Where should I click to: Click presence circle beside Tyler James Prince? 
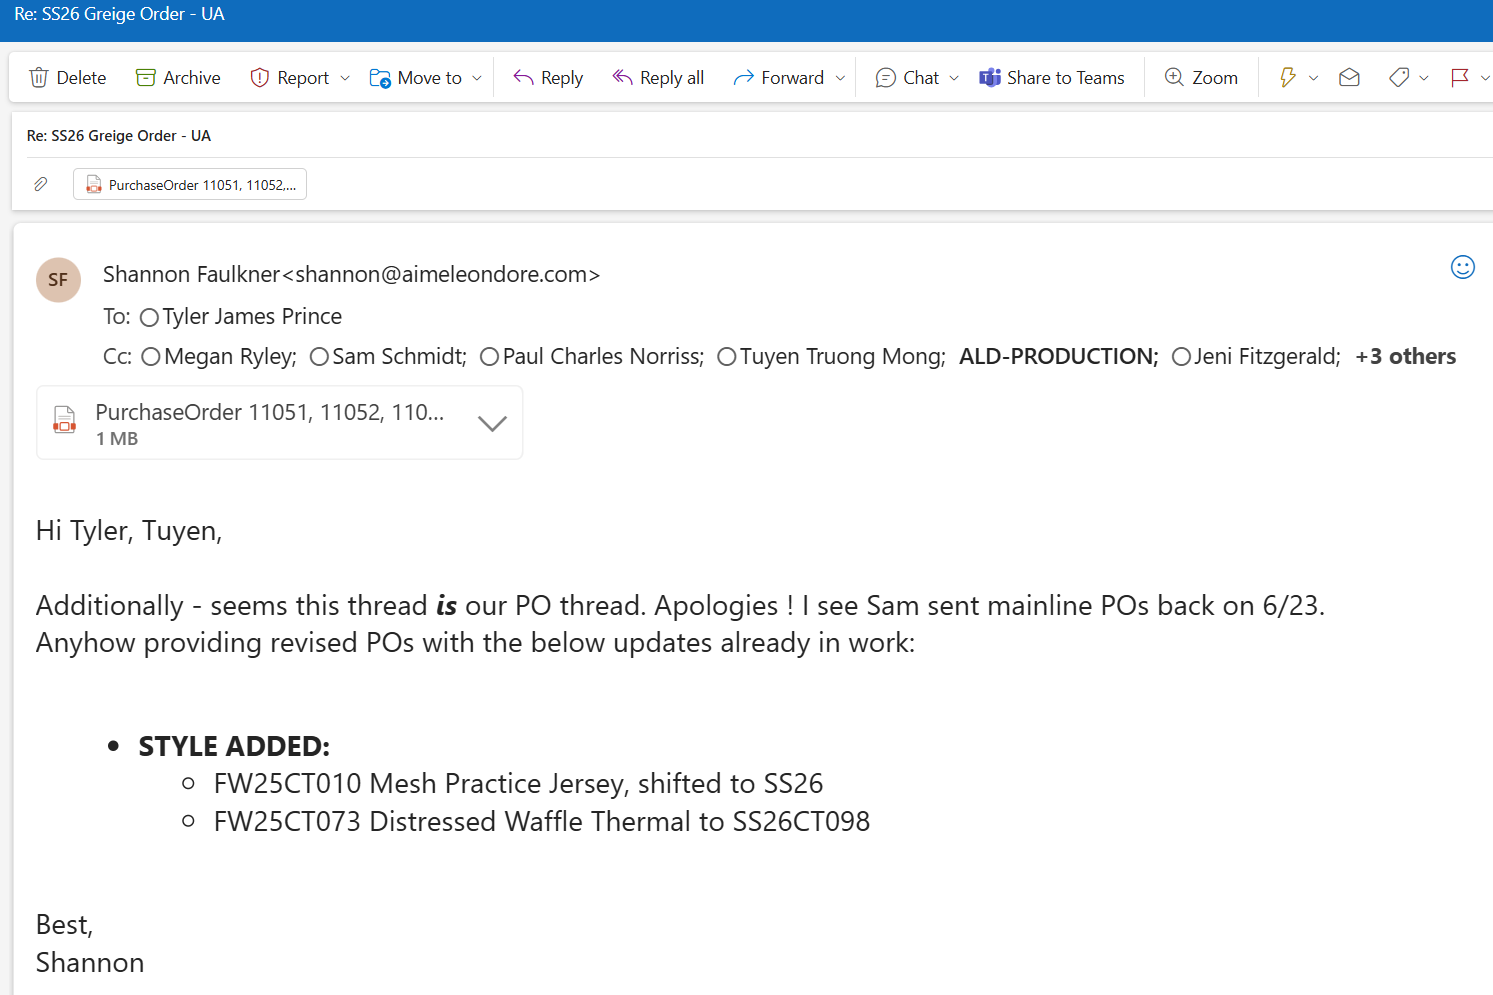pyautogui.click(x=150, y=318)
